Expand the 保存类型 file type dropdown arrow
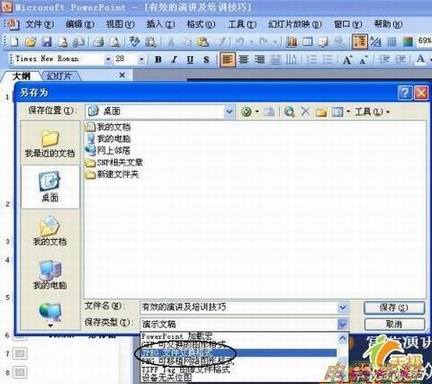 (343, 323)
